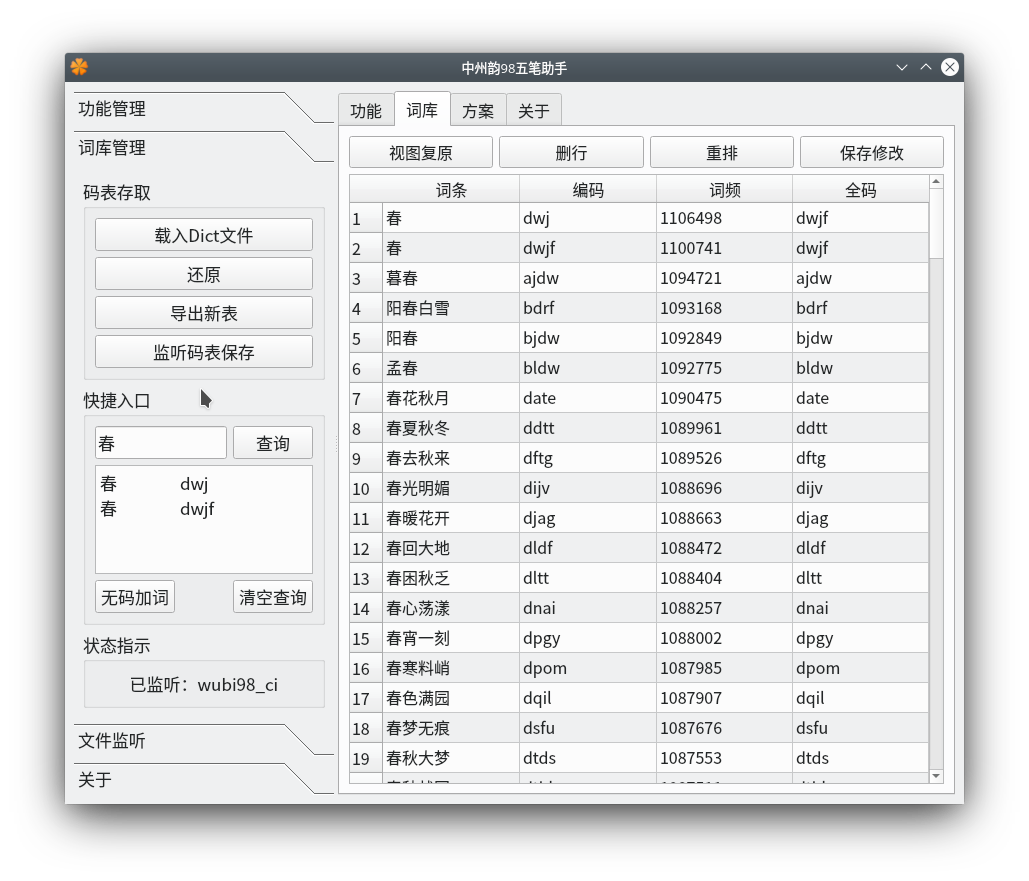Expand the 关于 sidebar section
The image size is (1029, 881).
(x=95, y=780)
